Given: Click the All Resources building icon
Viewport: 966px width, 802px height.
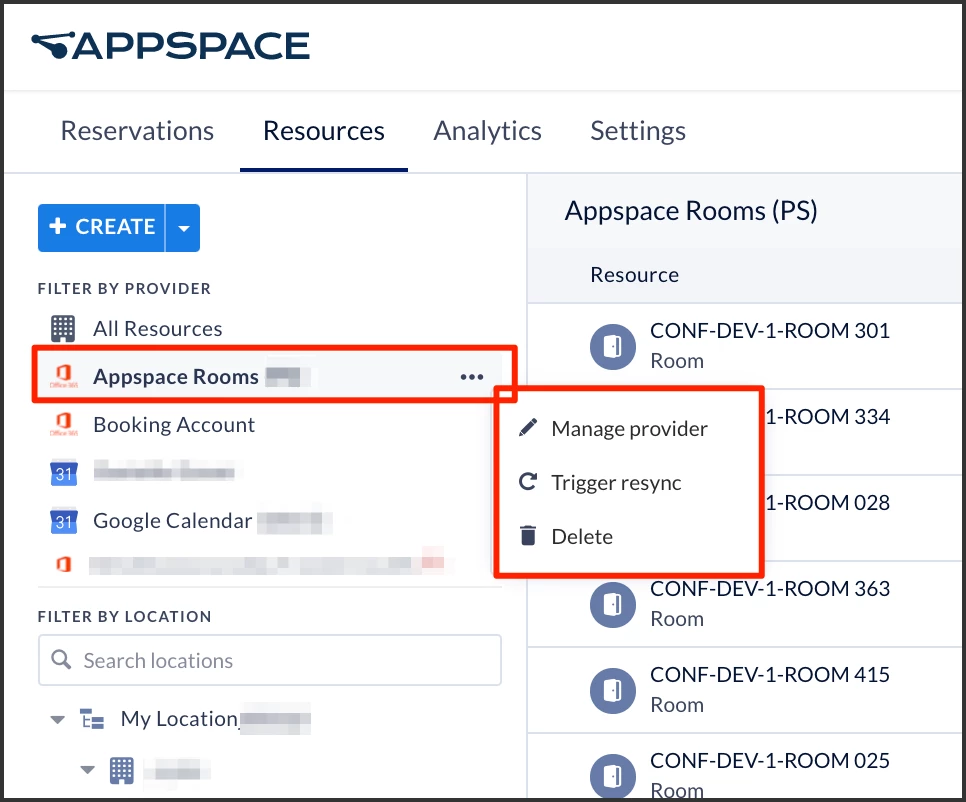Looking at the screenshot, I should [x=63, y=329].
